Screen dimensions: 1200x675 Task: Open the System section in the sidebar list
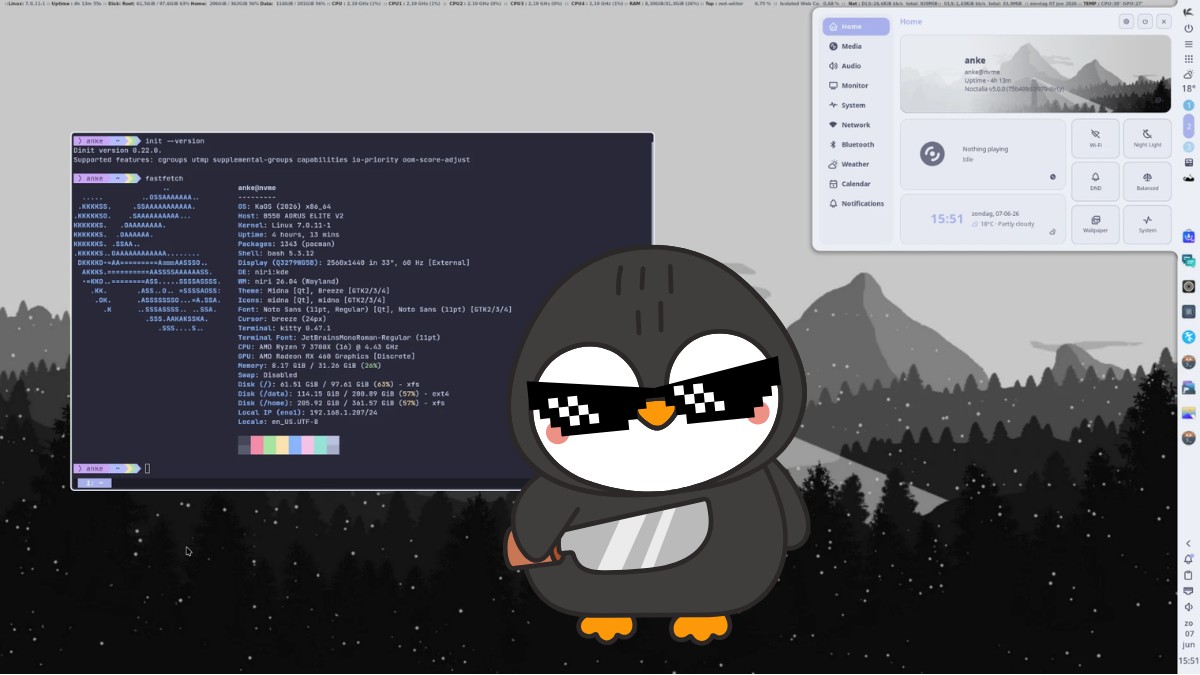pos(856,105)
